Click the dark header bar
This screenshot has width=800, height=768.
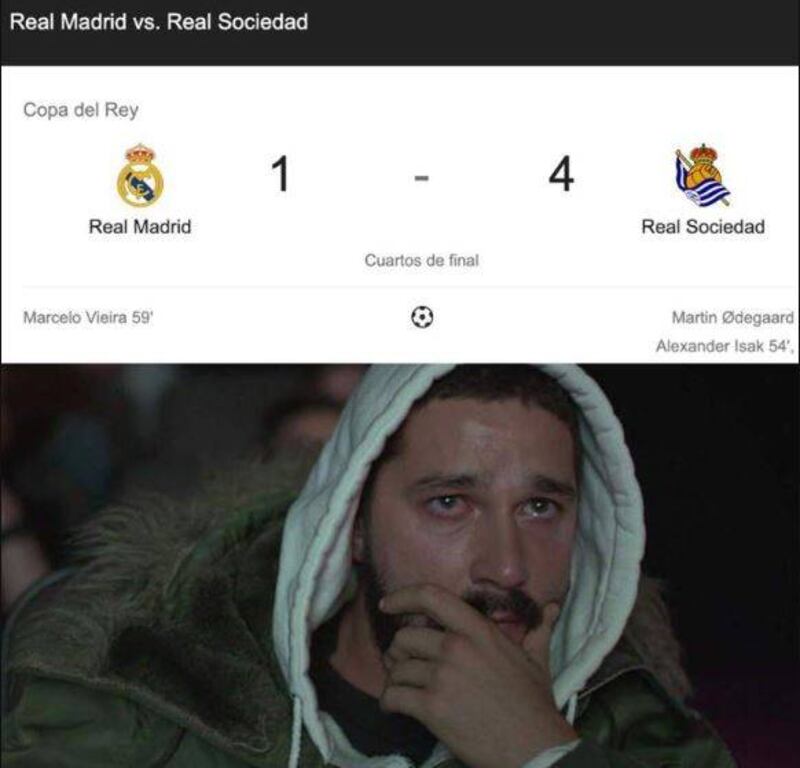coord(400,33)
